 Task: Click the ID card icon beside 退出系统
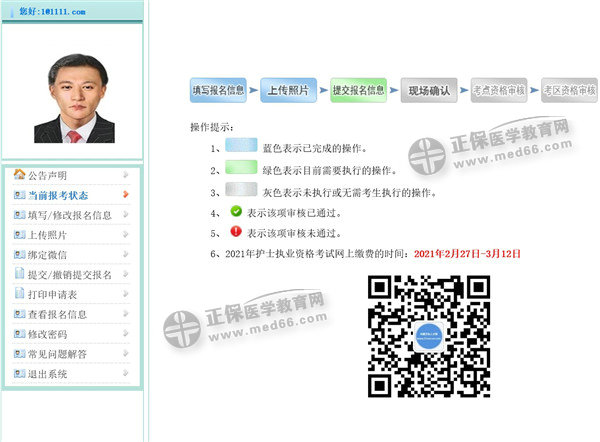pyautogui.click(x=19, y=374)
